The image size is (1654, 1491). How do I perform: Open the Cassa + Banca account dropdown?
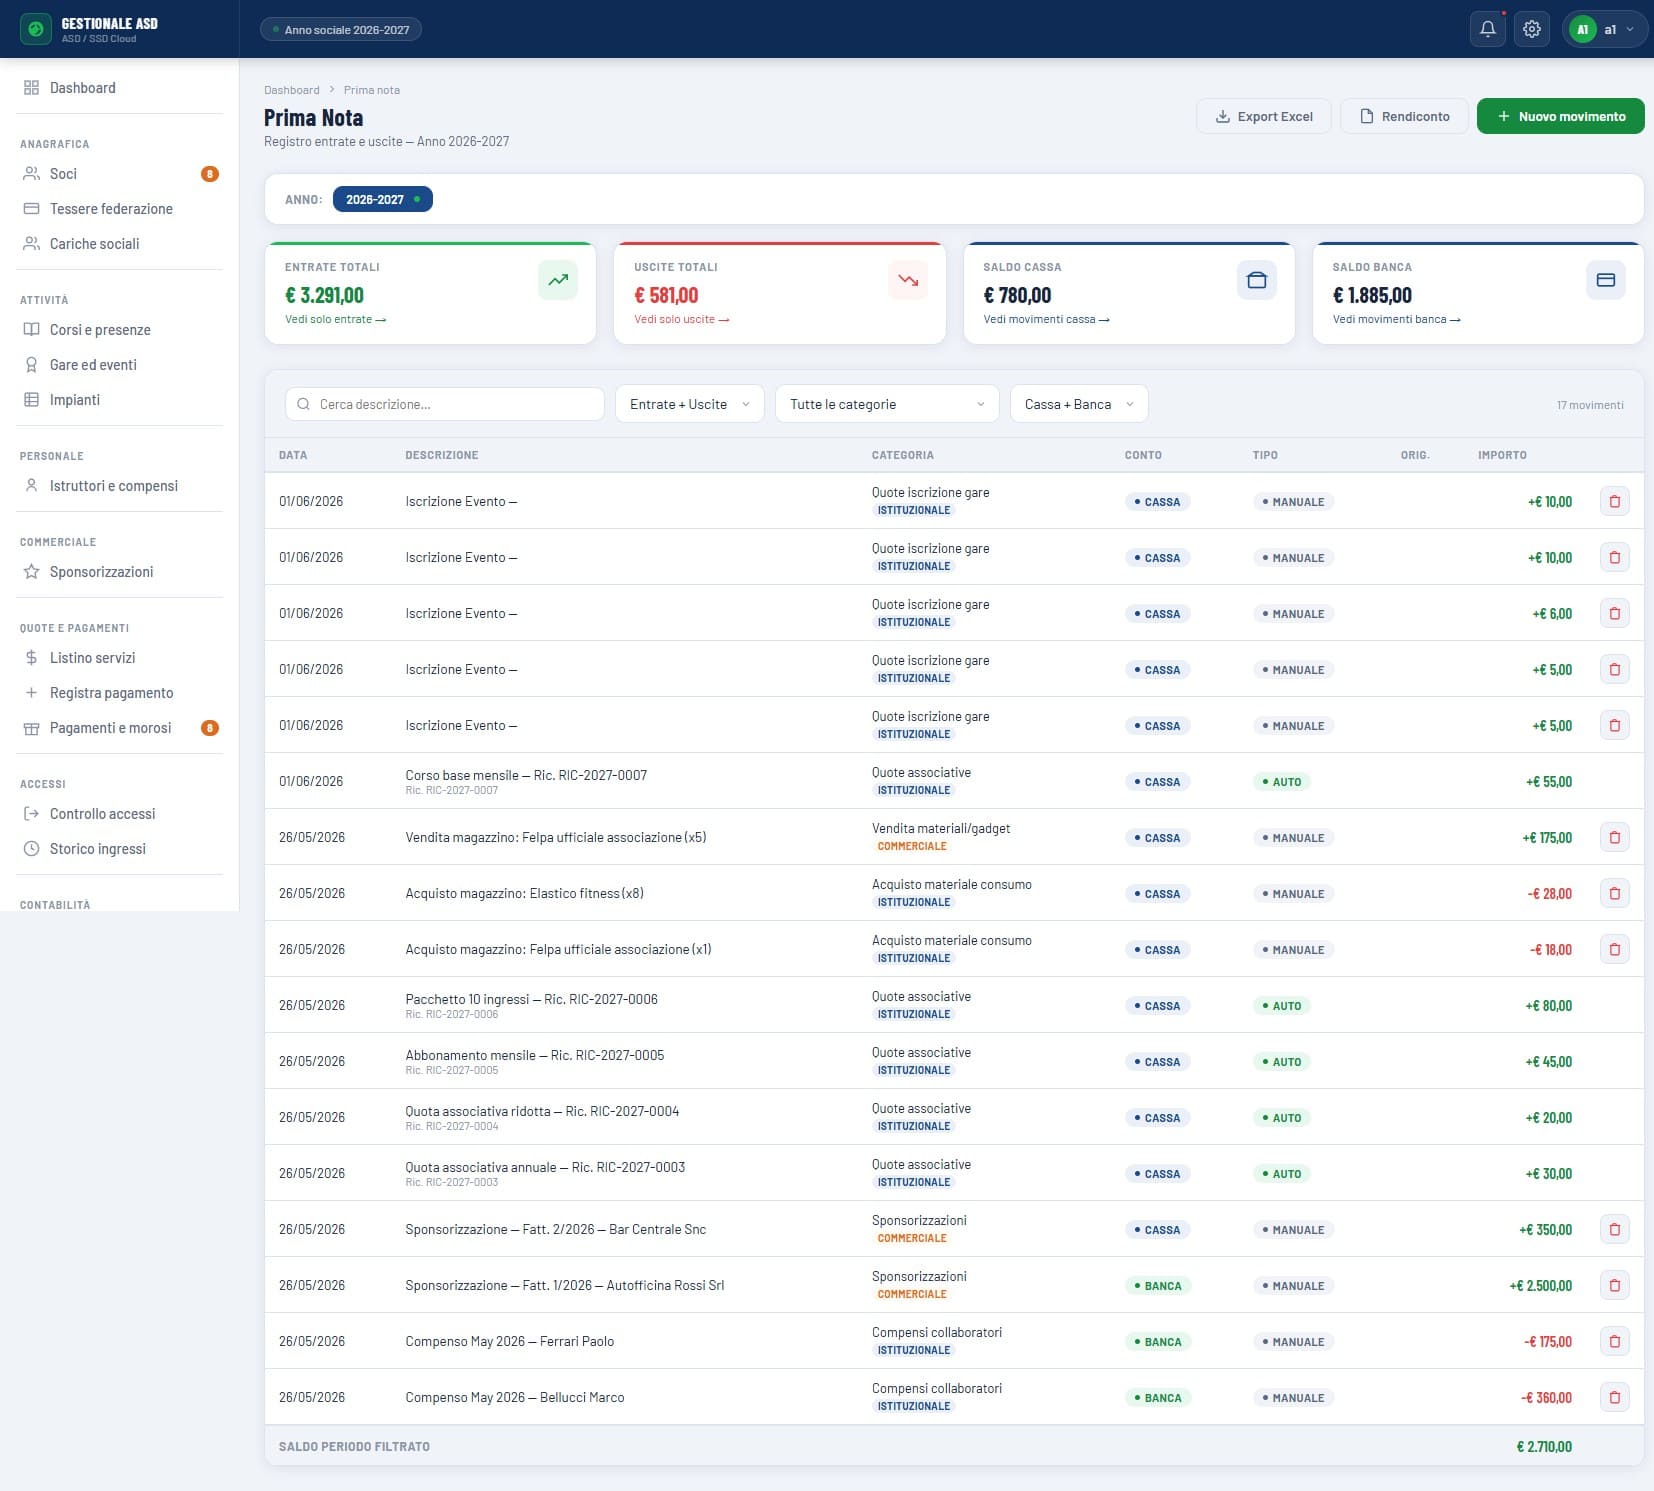coord(1079,404)
